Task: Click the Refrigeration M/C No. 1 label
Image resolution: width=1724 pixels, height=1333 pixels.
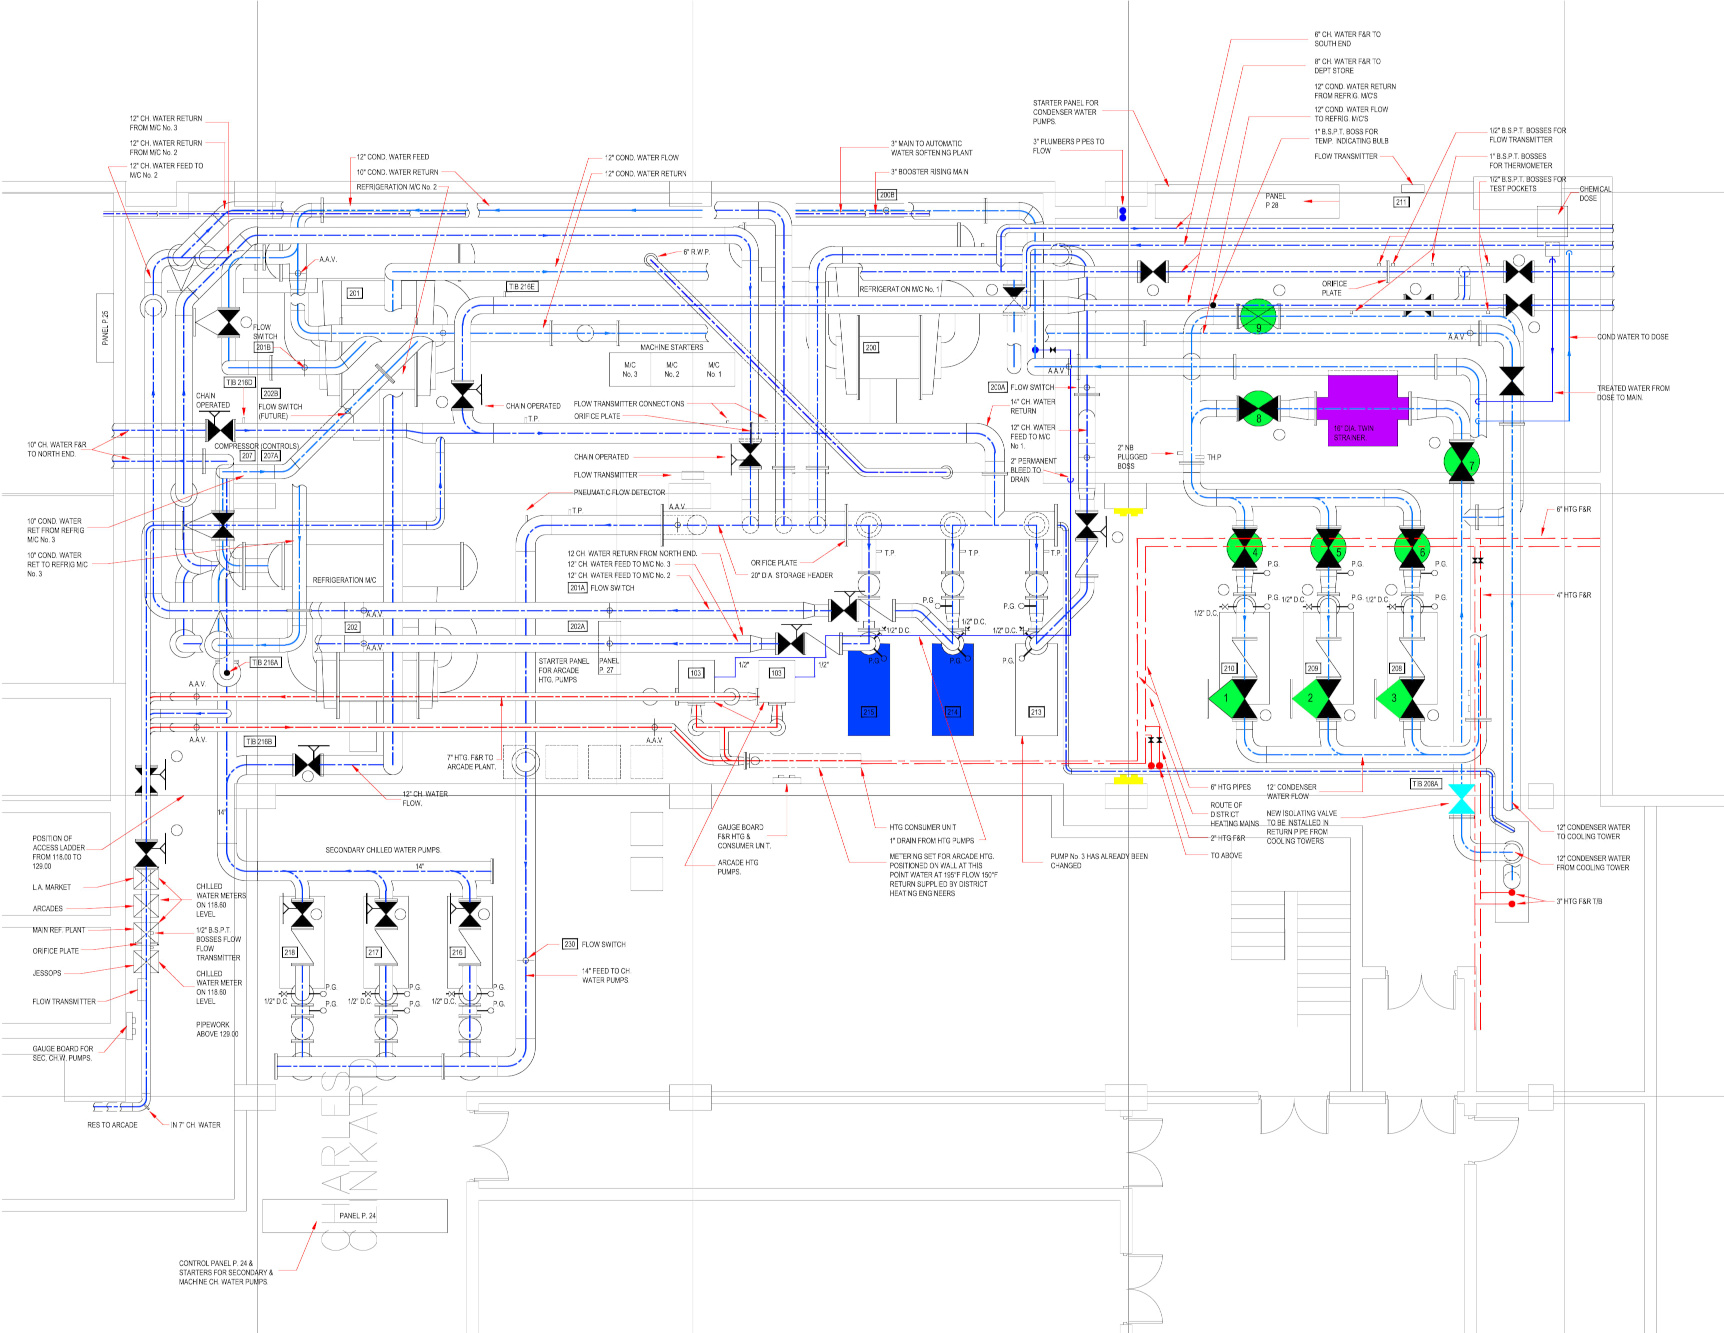Action: click(x=900, y=289)
